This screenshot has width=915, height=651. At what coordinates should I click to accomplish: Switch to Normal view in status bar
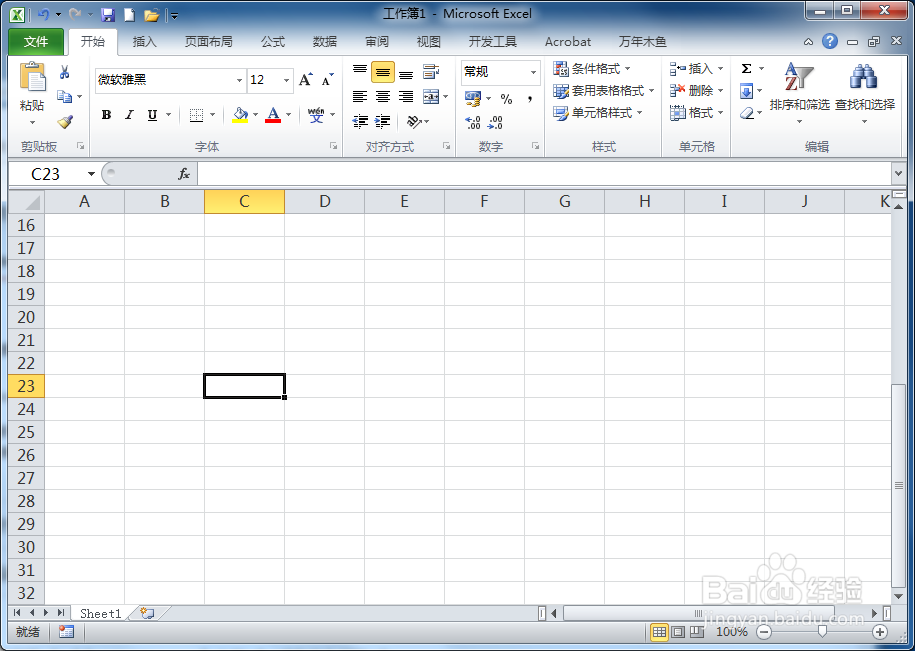point(659,632)
